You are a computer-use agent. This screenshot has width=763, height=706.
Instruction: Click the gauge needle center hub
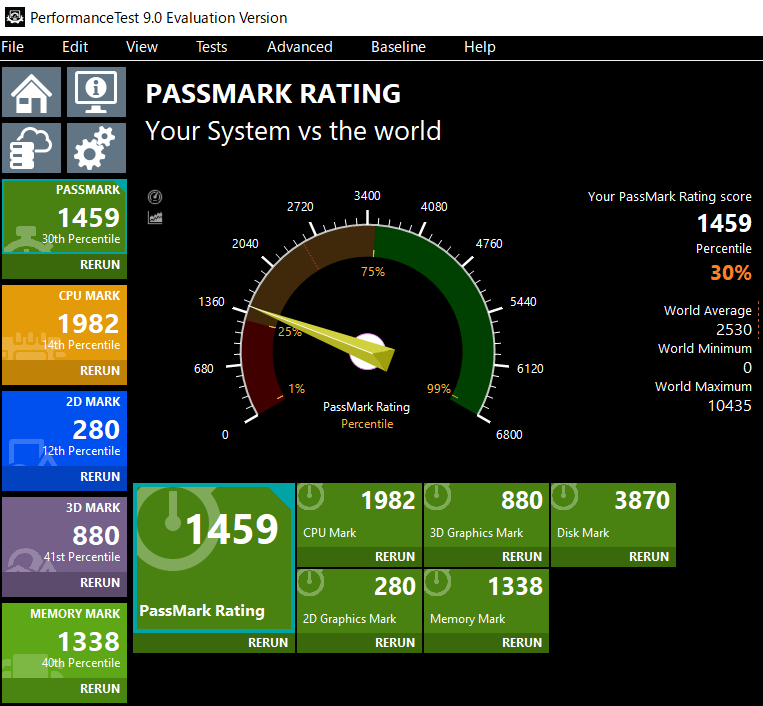[x=367, y=351]
